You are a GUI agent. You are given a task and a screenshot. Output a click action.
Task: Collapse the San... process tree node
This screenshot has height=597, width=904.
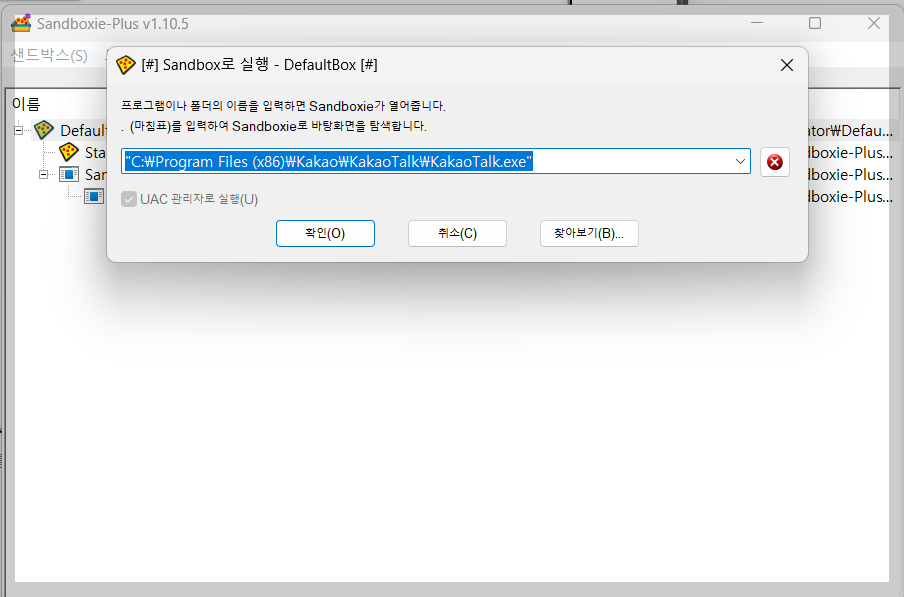pos(43,175)
